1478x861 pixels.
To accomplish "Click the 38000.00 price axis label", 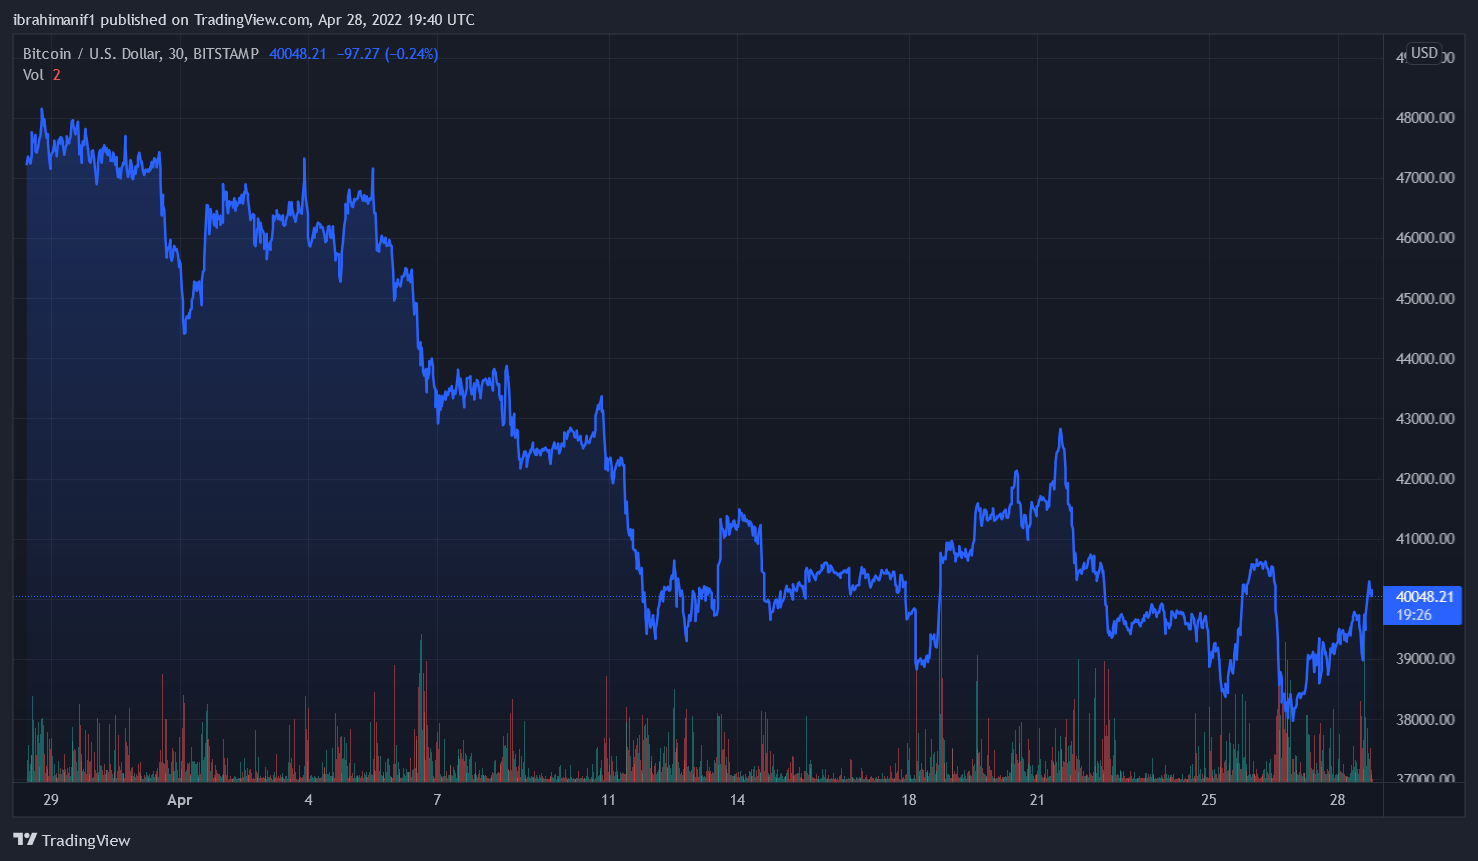I will click(x=1424, y=720).
